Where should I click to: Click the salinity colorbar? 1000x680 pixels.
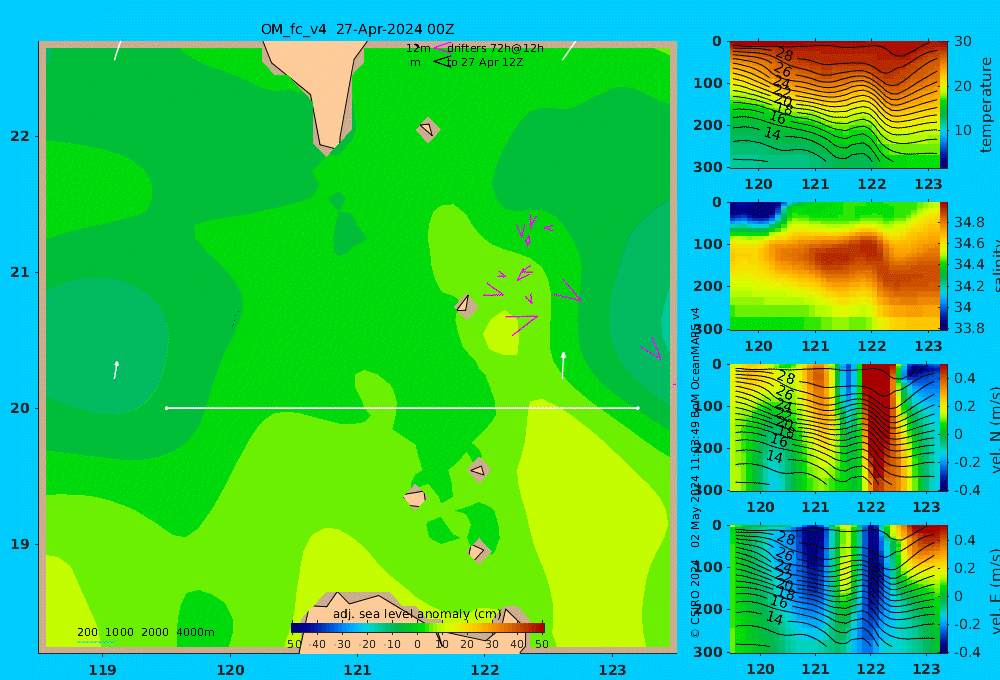pos(944,266)
